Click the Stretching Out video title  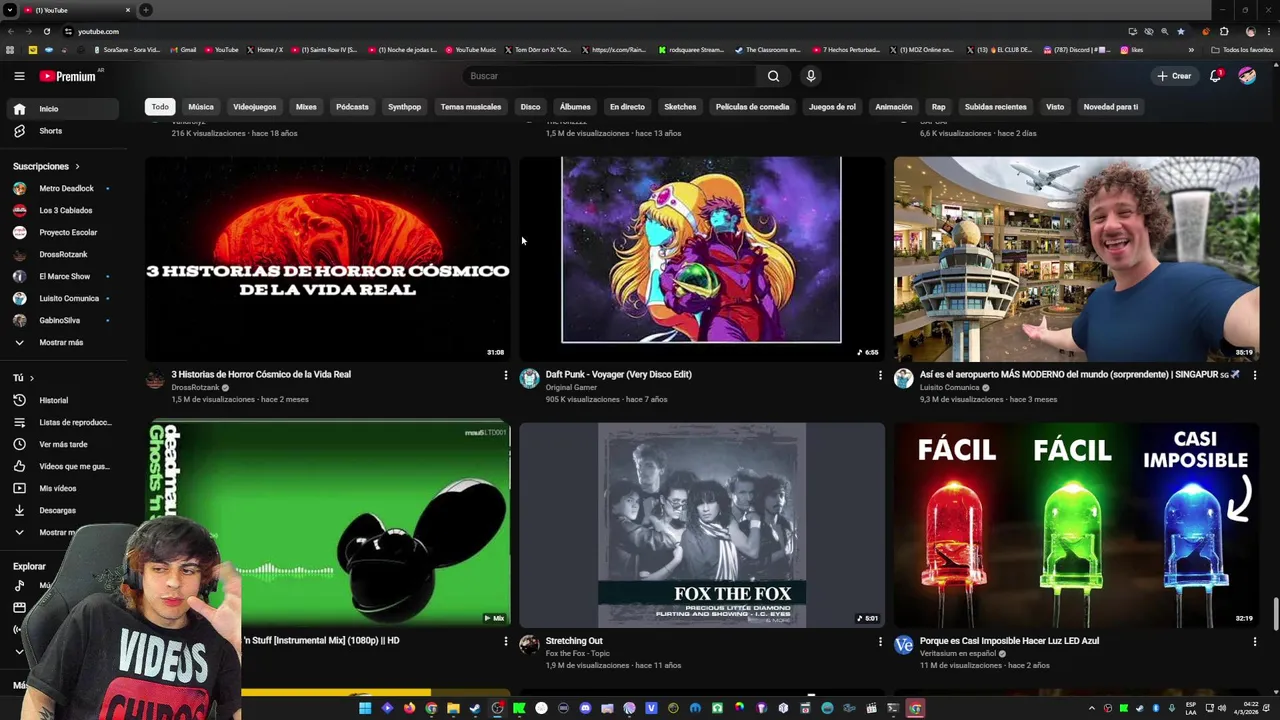(x=574, y=641)
